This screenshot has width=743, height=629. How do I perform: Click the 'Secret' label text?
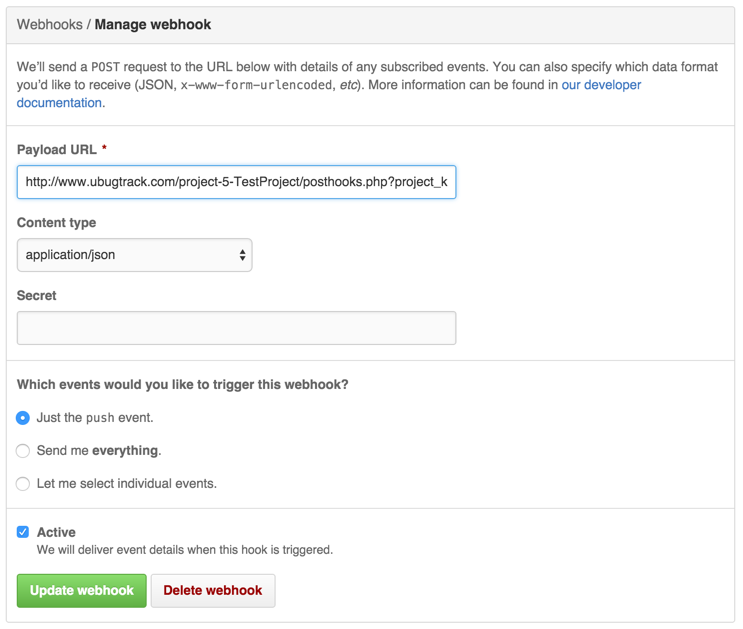coord(37,296)
